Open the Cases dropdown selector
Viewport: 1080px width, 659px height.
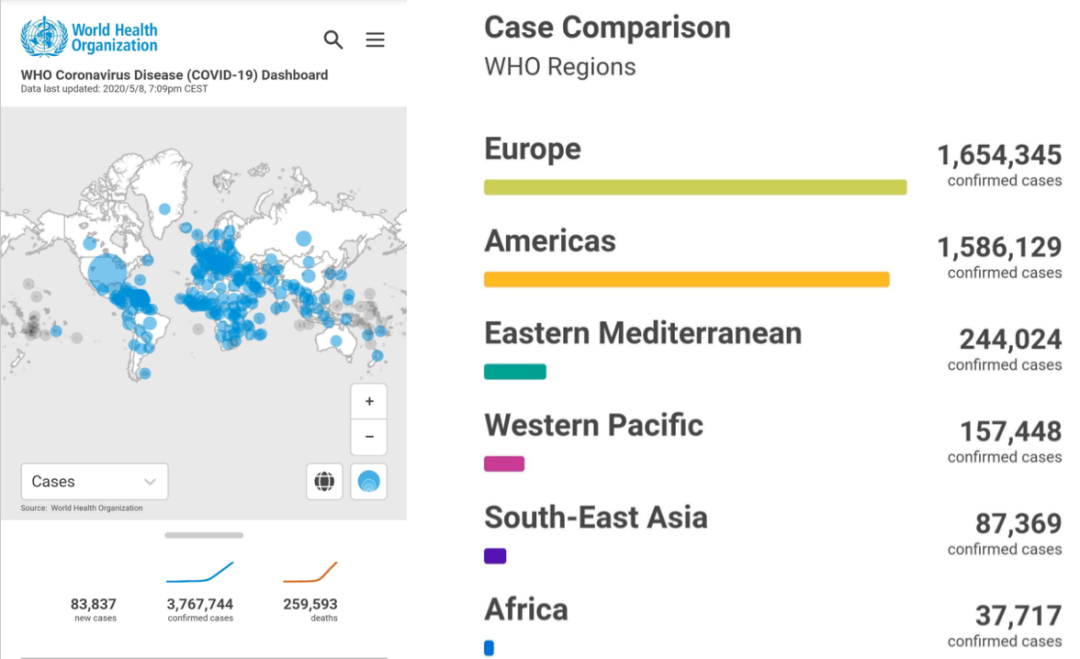tap(94, 481)
